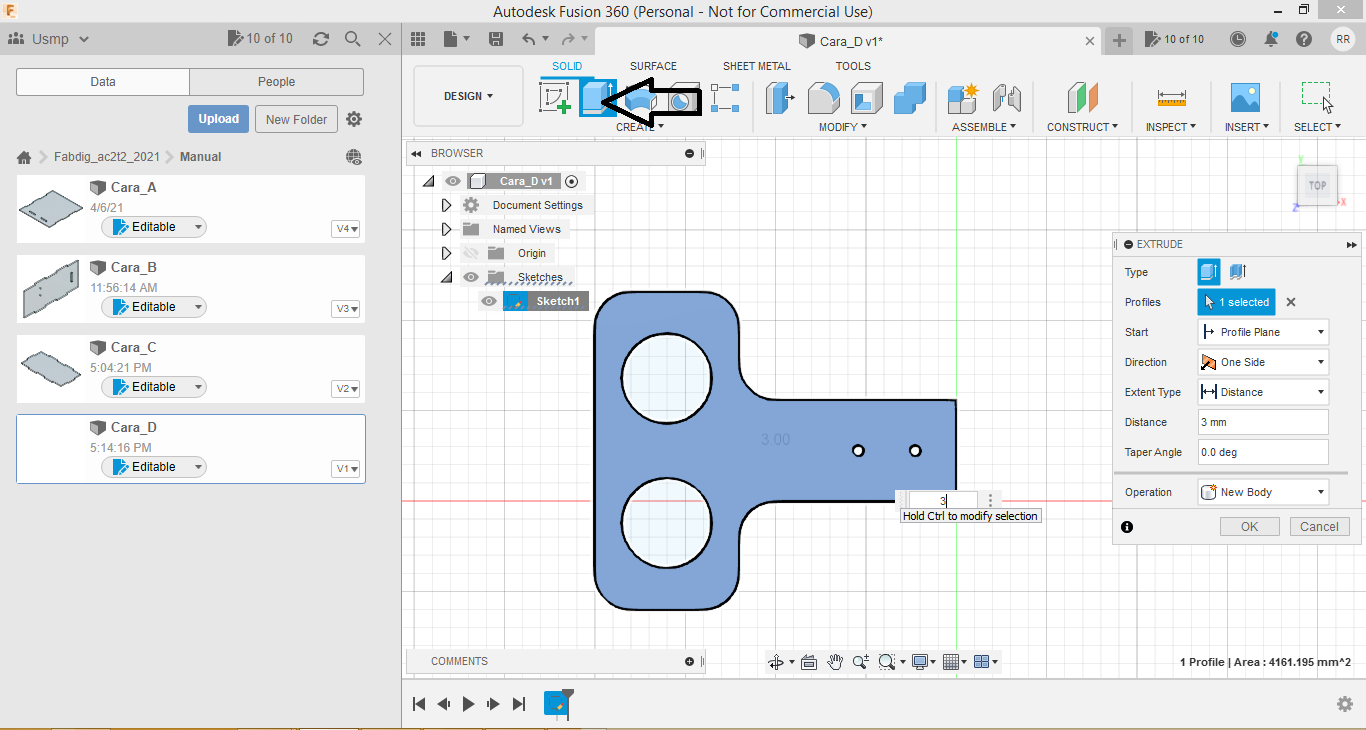The width and height of the screenshot is (1366, 730).
Task: Open the Data Panel grid icon
Action: click(x=418, y=39)
